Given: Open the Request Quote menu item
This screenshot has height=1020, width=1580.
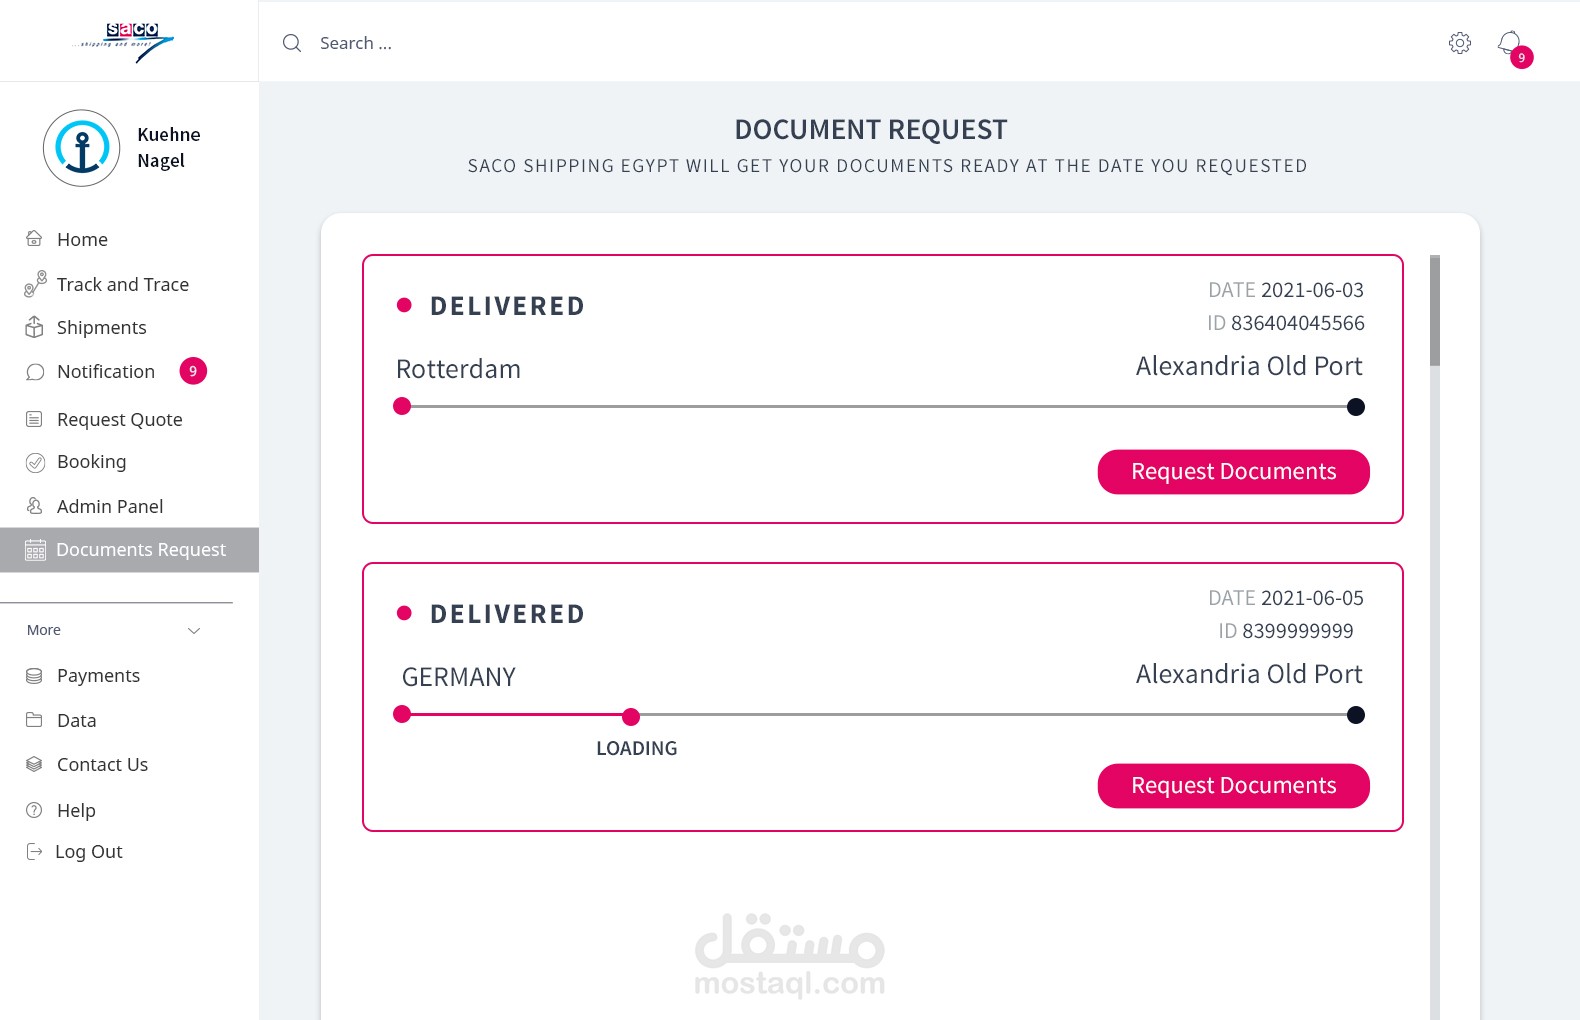Looking at the screenshot, I should (119, 420).
